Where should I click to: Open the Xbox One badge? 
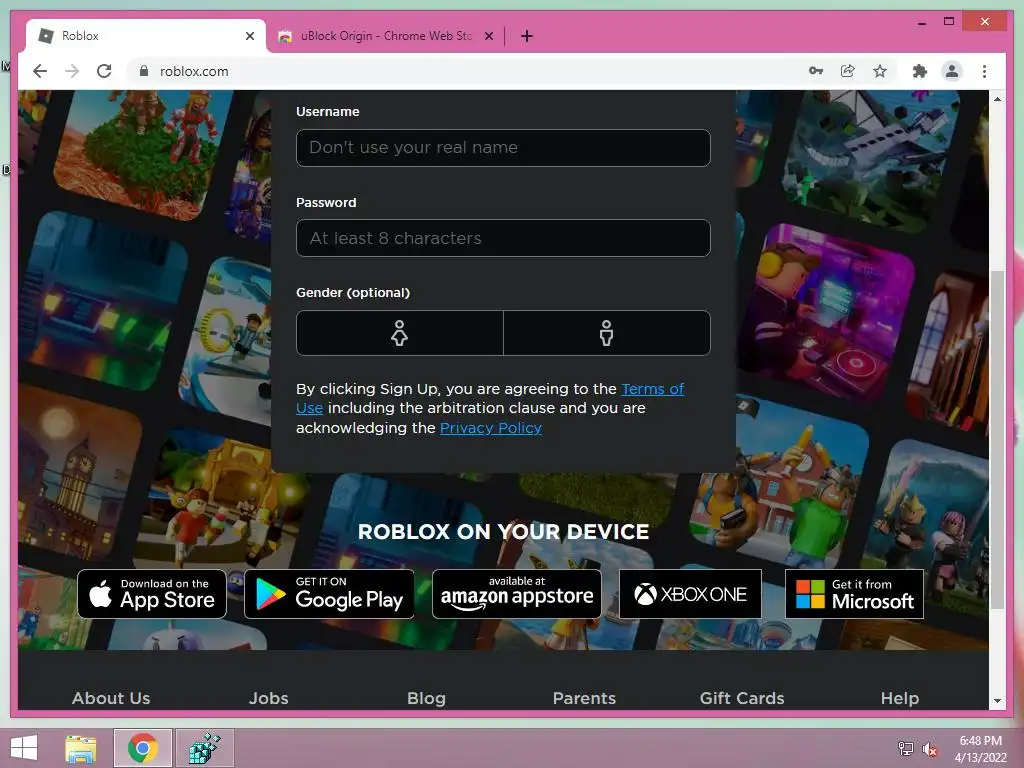click(x=690, y=594)
